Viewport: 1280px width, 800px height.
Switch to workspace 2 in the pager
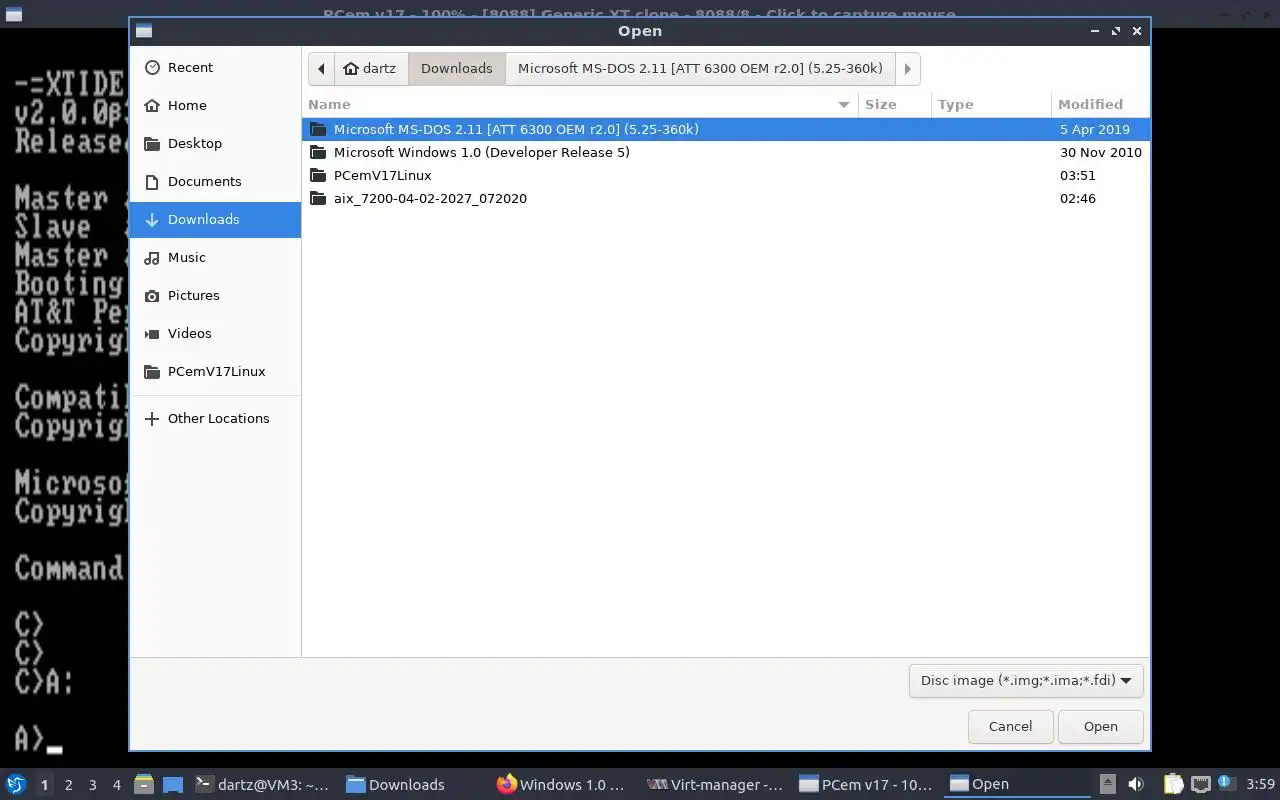tap(68, 784)
